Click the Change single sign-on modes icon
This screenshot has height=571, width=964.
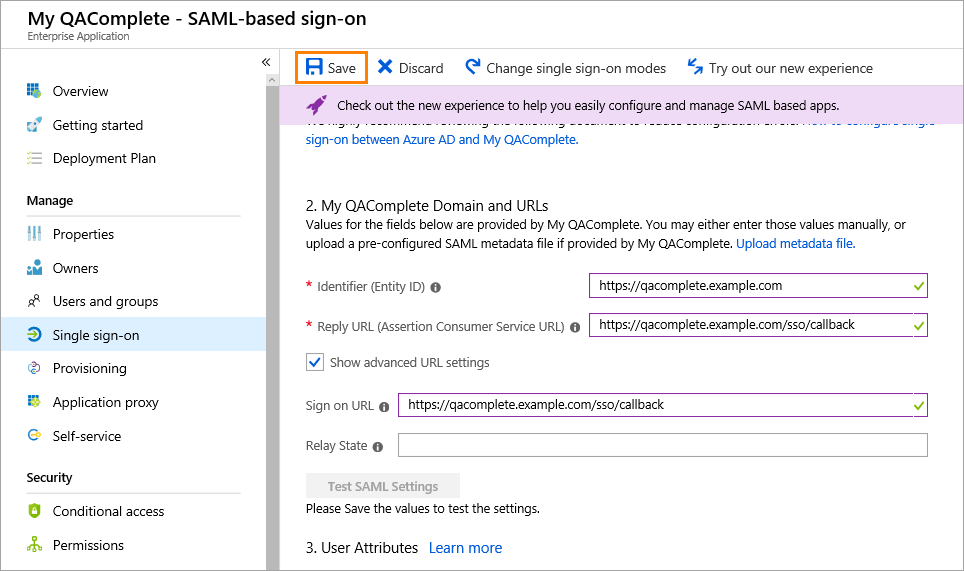pyautogui.click(x=473, y=67)
